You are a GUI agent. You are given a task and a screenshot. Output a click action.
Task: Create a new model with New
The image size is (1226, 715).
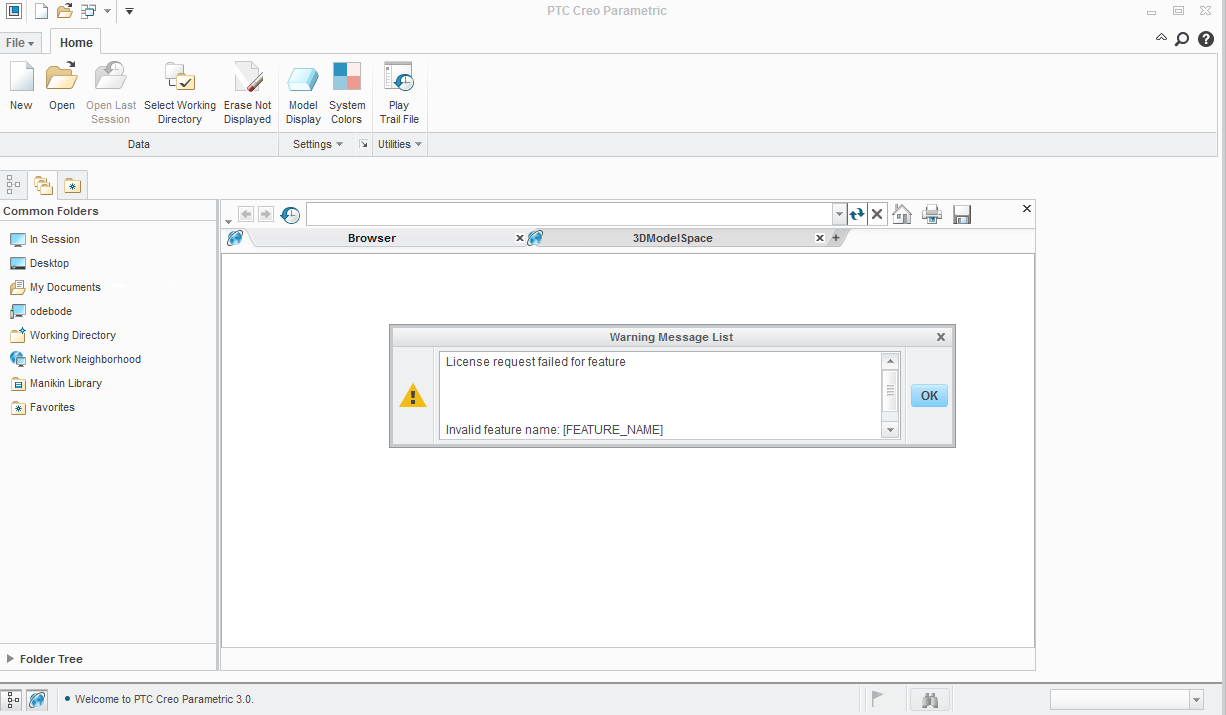point(21,87)
